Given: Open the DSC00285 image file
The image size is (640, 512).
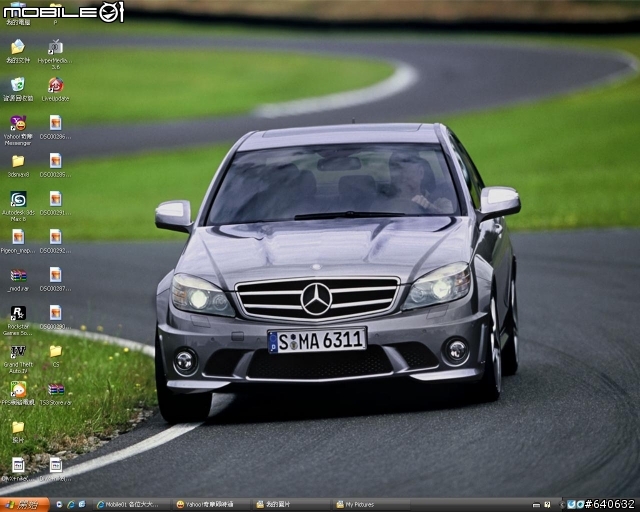Looking at the screenshot, I should click(x=56, y=165).
